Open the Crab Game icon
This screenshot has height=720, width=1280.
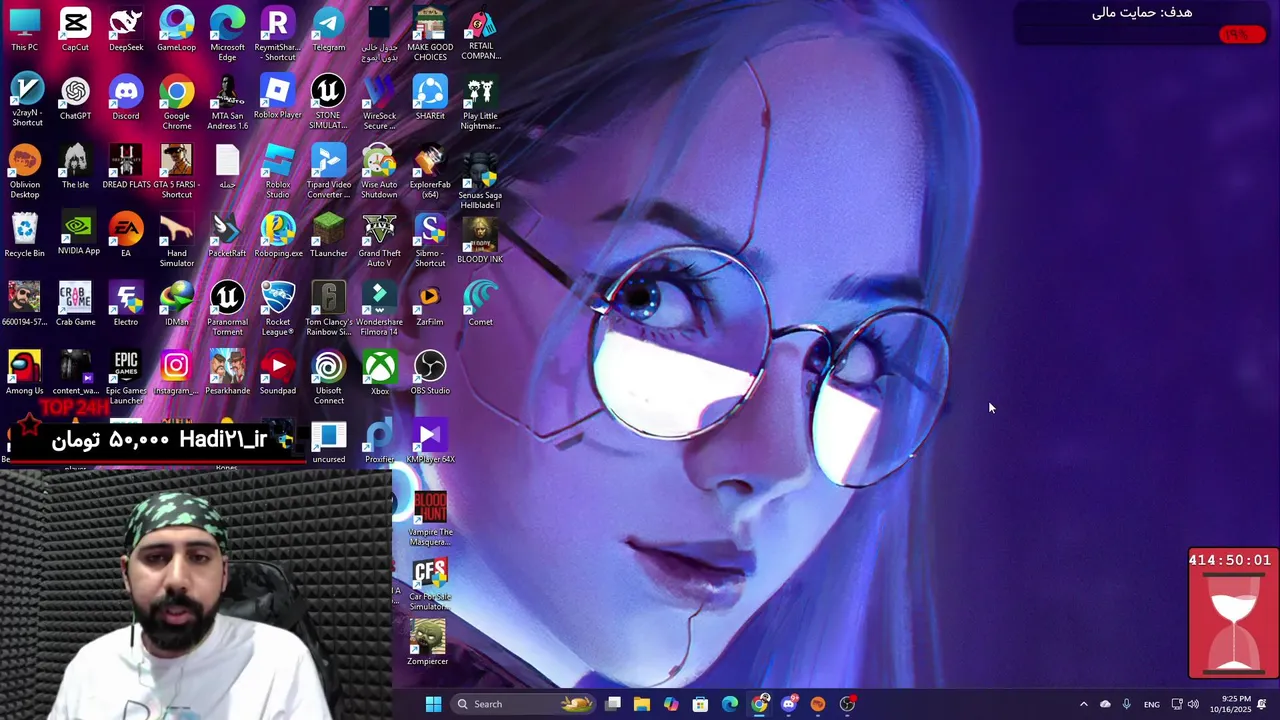pyautogui.click(x=75, y=304)
